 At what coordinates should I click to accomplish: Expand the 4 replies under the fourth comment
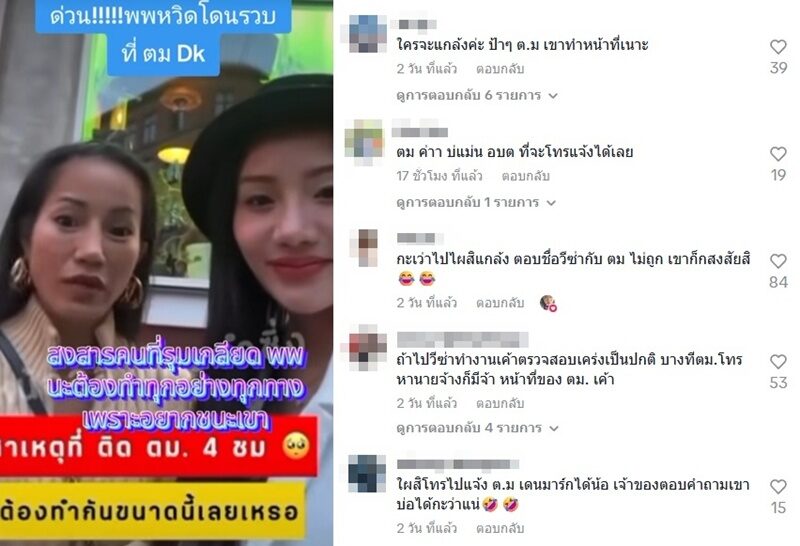pyautogui.click(x=478, y=428)
